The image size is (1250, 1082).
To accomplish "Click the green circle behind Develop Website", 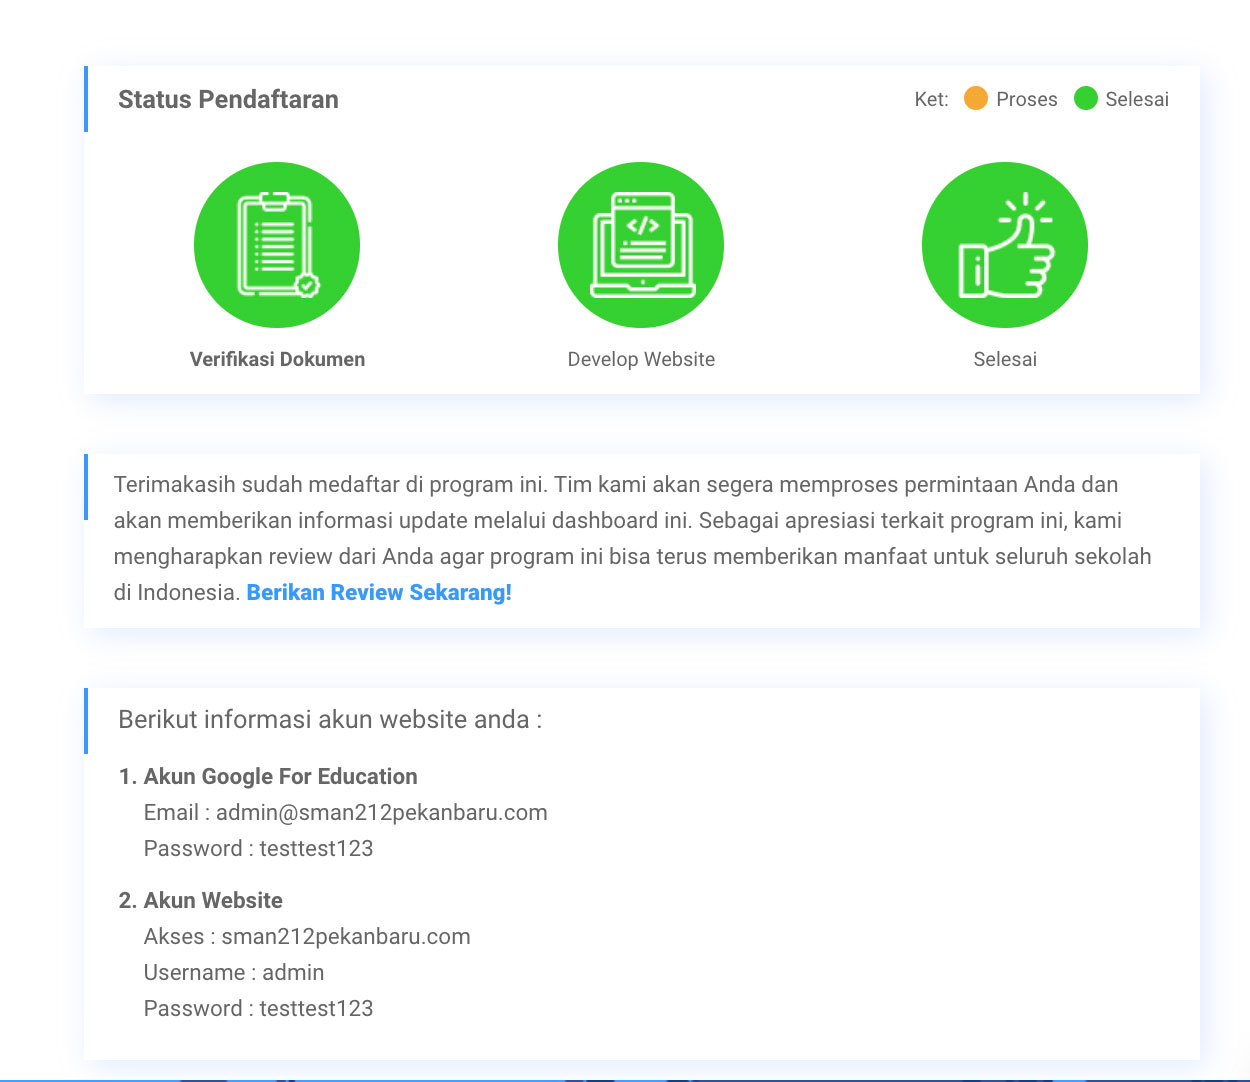I will tap(640, 245).
